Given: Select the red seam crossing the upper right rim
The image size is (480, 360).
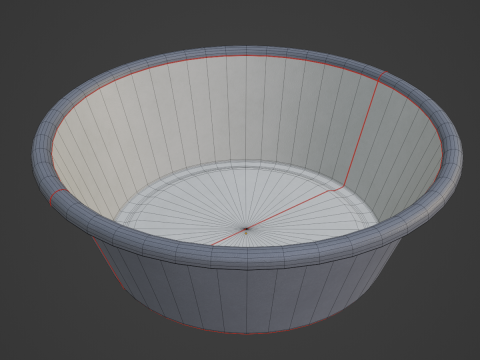Looking at the screenshot, I should tap(383, 77).
